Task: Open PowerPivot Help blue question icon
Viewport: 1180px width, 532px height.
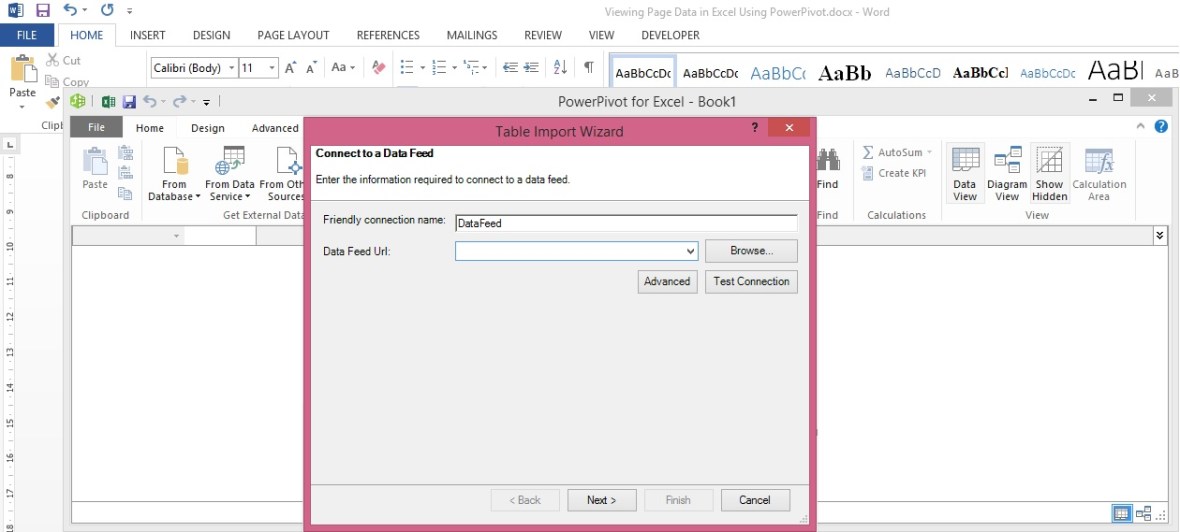Action: click(1161, 126)
